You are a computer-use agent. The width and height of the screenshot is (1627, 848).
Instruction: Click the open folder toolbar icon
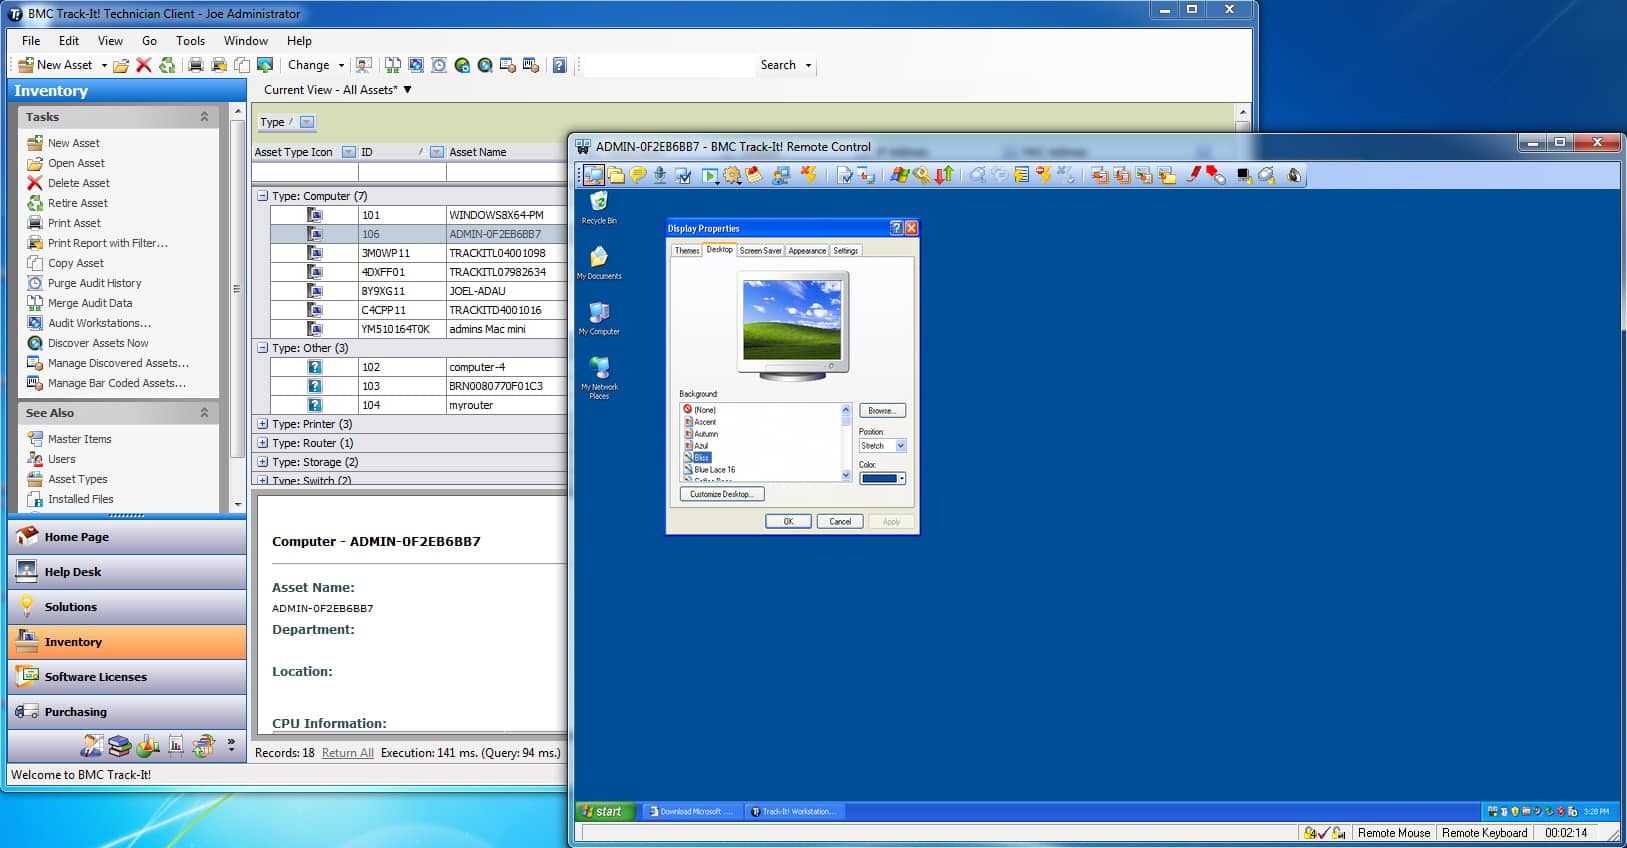click(121, 65)
